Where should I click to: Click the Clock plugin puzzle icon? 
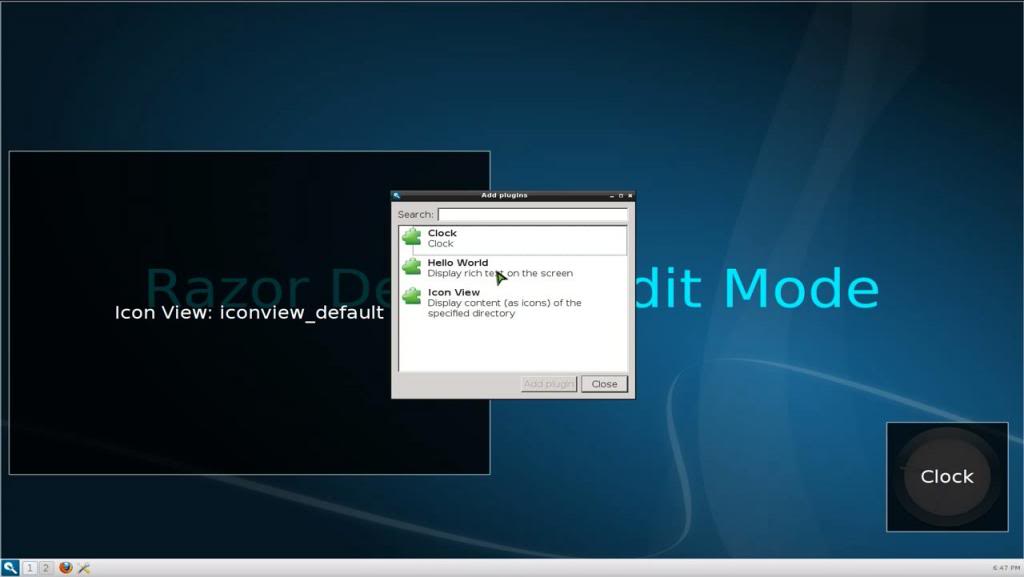411,238
